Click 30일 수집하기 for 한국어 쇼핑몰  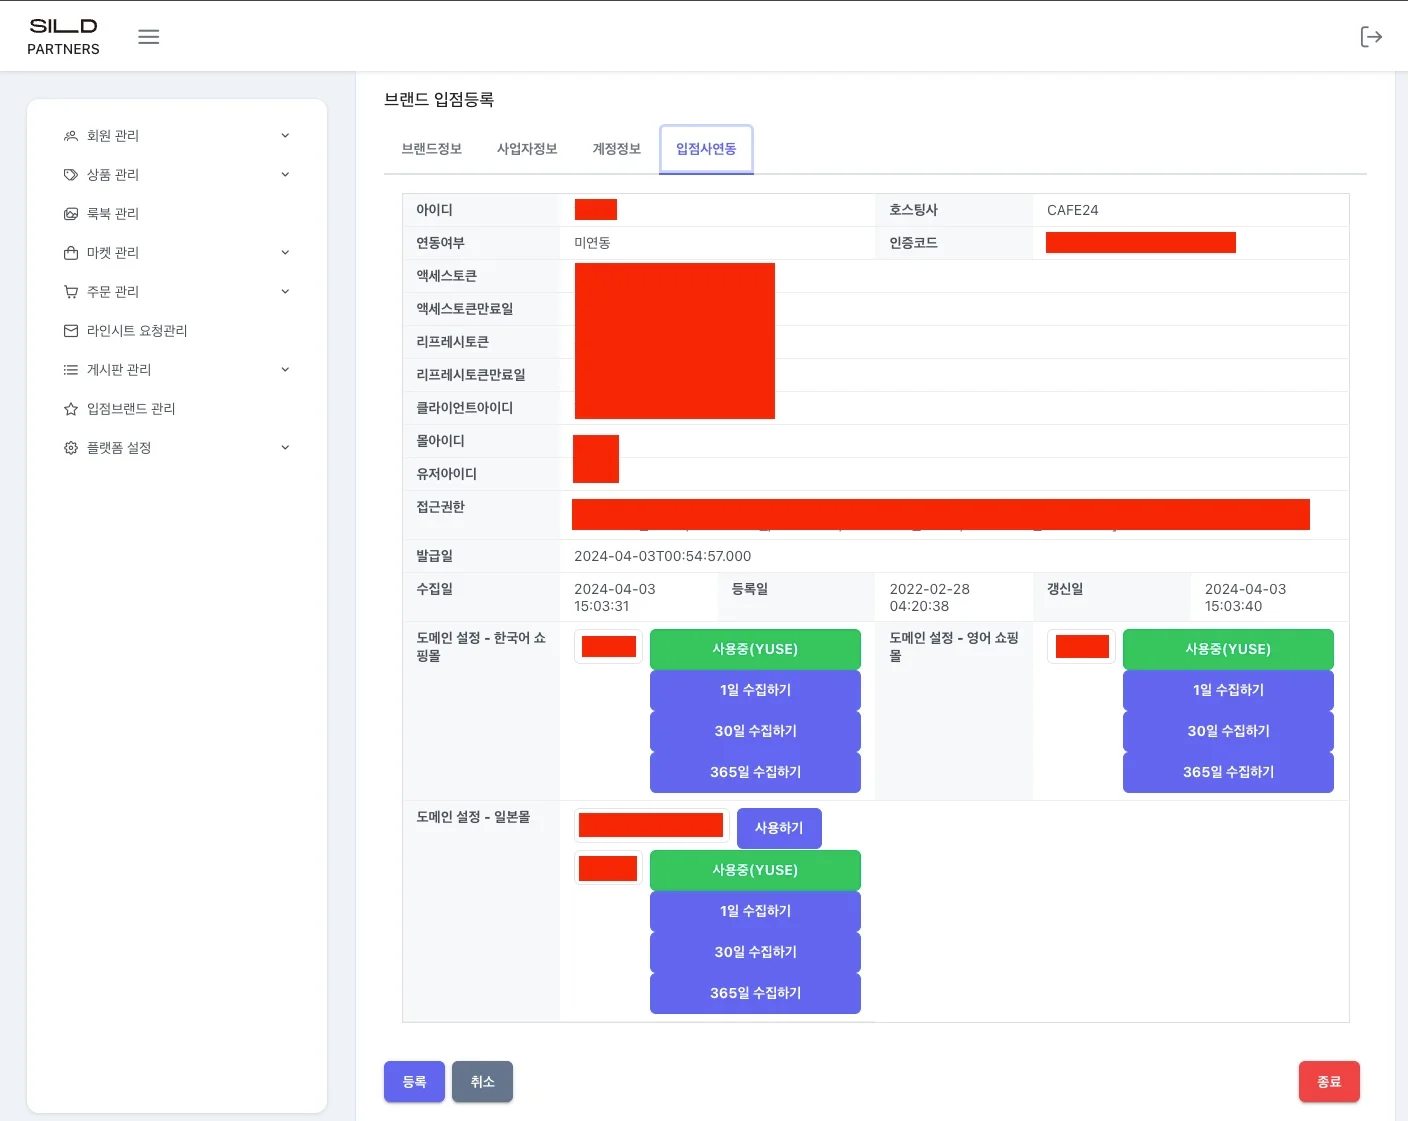pos(755,731)
